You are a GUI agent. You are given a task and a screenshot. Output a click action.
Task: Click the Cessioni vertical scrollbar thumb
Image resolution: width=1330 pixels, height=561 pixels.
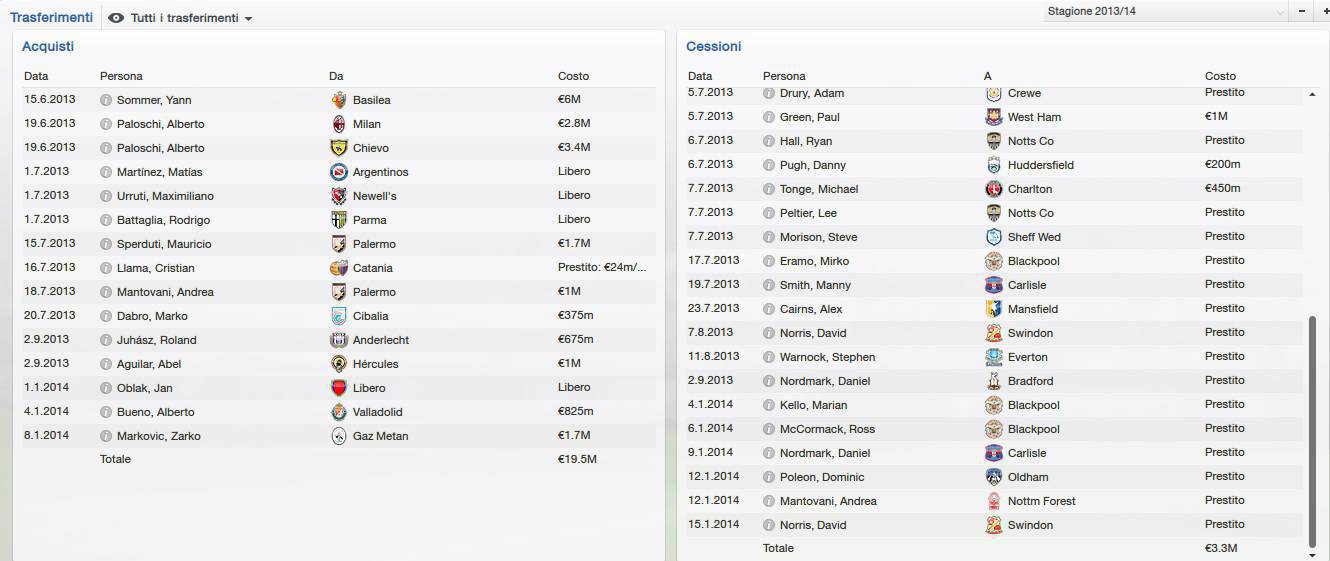tap(1312, 430)
